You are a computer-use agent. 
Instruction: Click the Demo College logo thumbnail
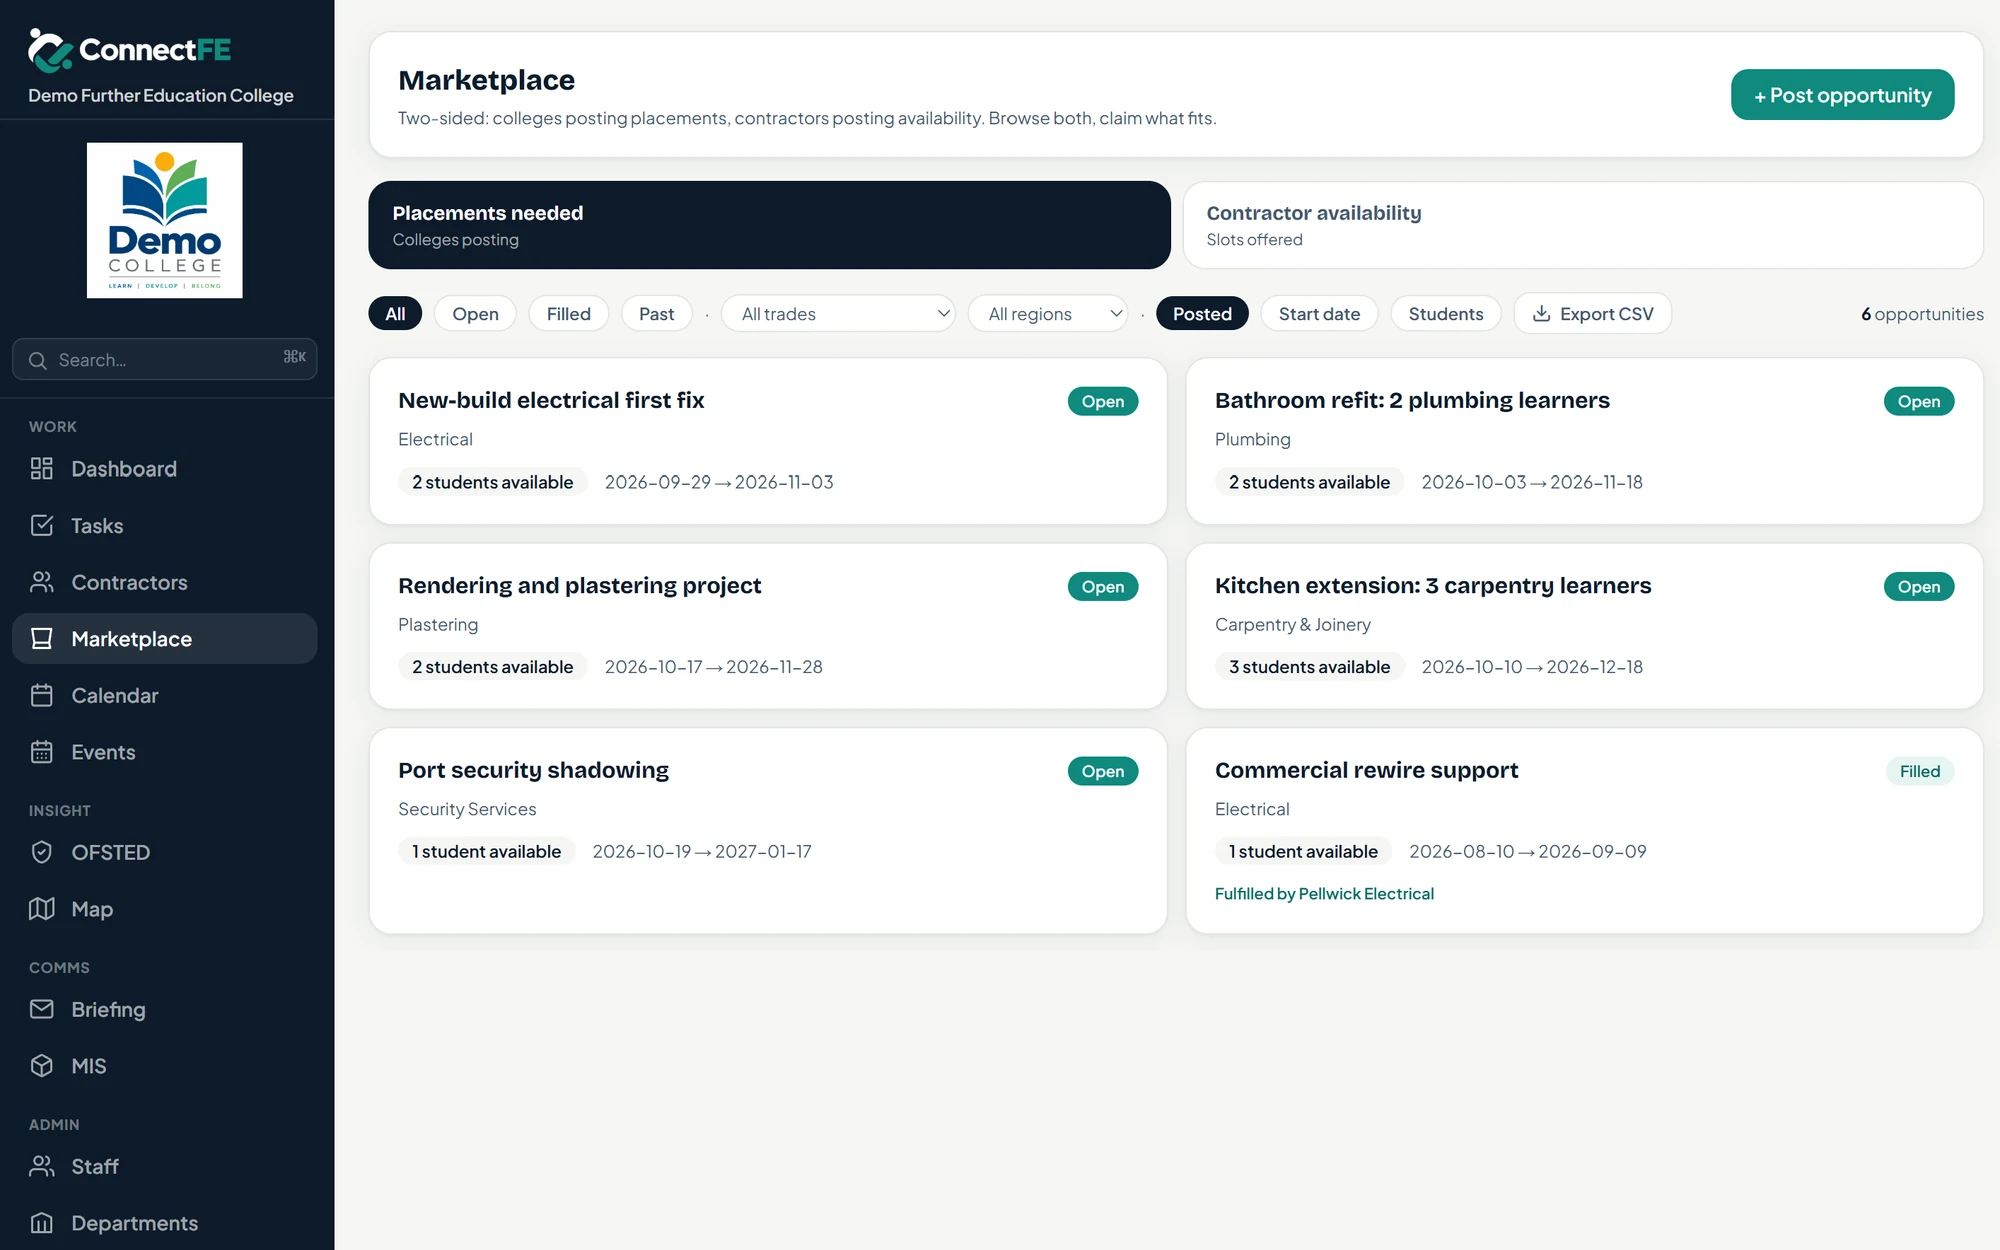coord(164,220)
